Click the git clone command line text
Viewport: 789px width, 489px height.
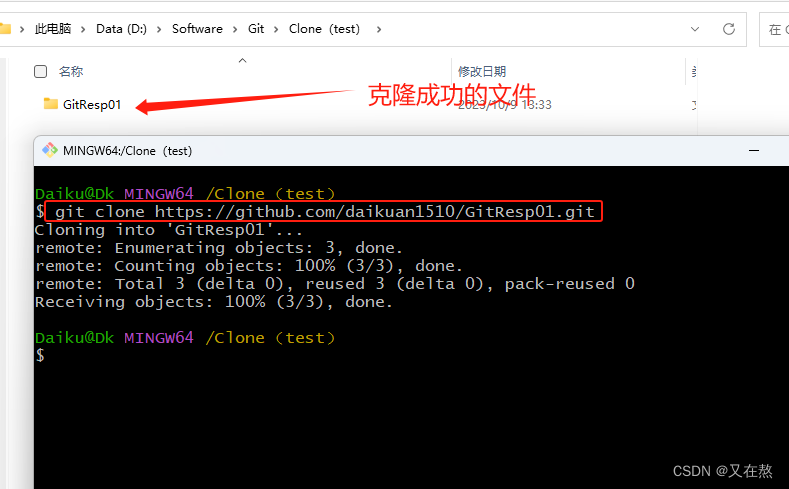point(325,211)
